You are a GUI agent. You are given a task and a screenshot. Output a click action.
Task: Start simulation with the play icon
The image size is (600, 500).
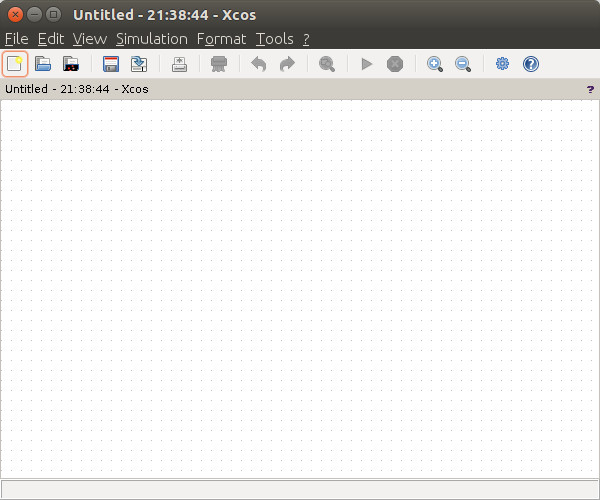(367, 64)
